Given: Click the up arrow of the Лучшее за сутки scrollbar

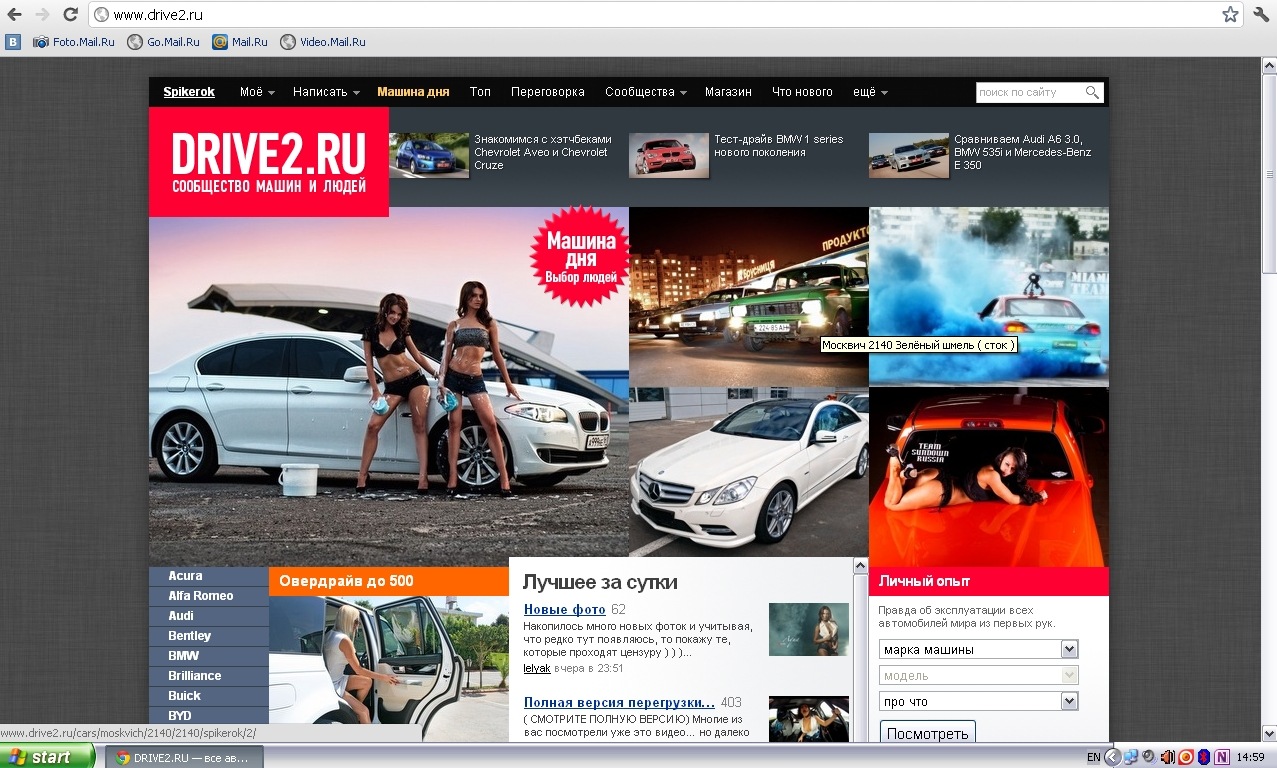Looking at the screenshot, I should pyautogui.click(x=860, y=566).
